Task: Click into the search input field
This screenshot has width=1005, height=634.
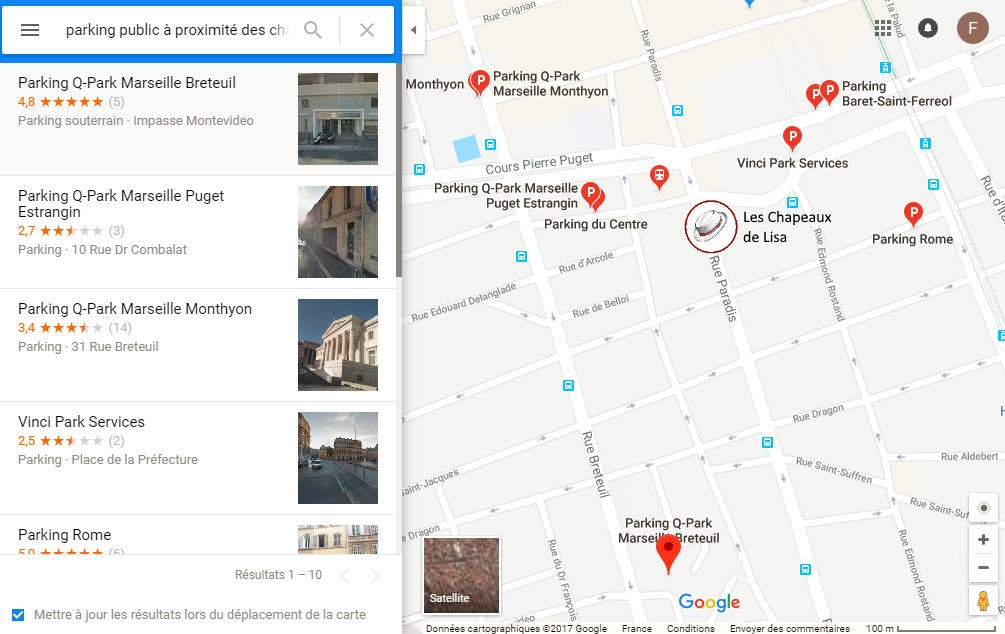Action: (178, 30)
